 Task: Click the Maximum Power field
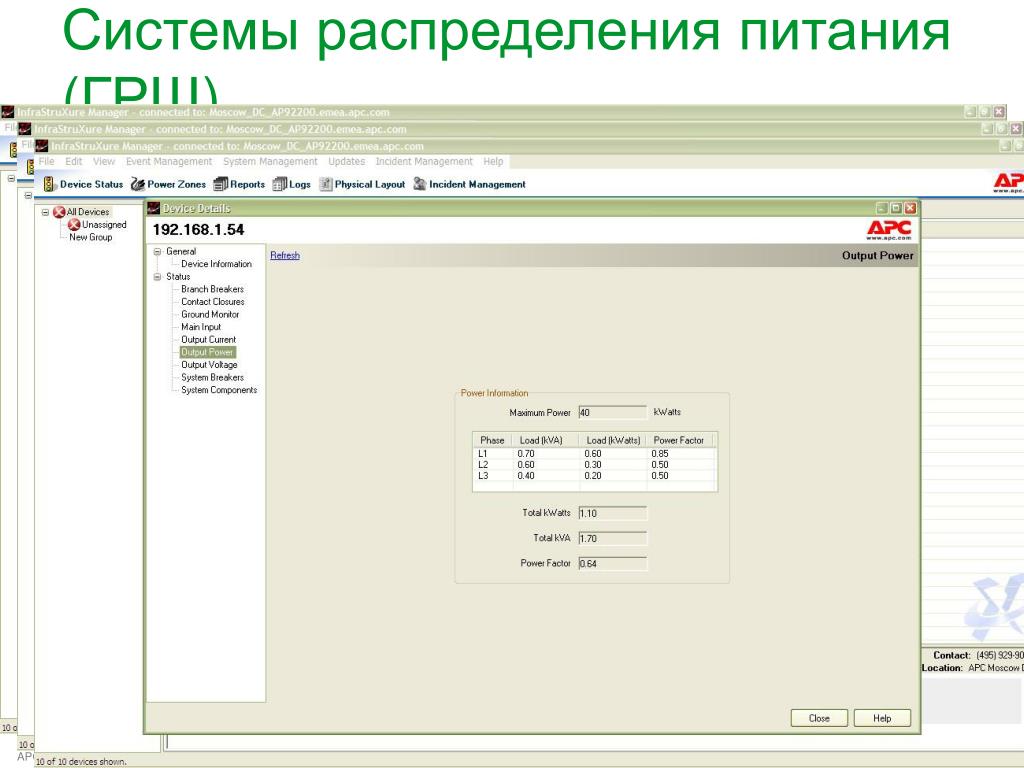(x=613, y=413)
